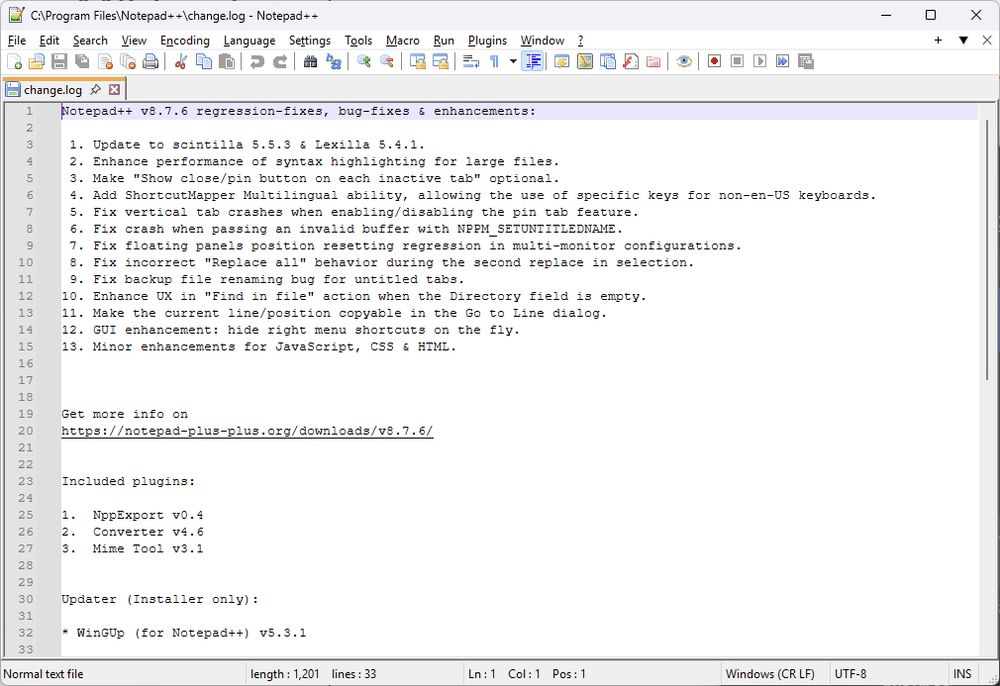
Task: Toggle word wrap in the toolbar
Action: (x=471, y=61)
